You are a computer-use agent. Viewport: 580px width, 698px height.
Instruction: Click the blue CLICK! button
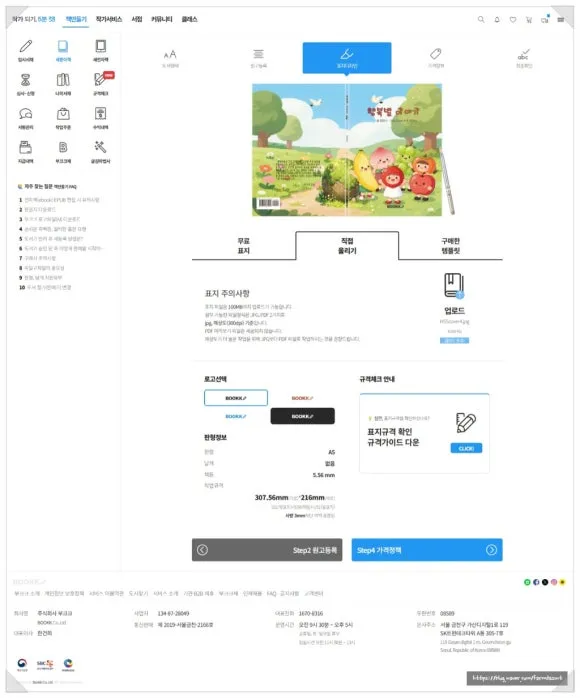pos(466,448)
